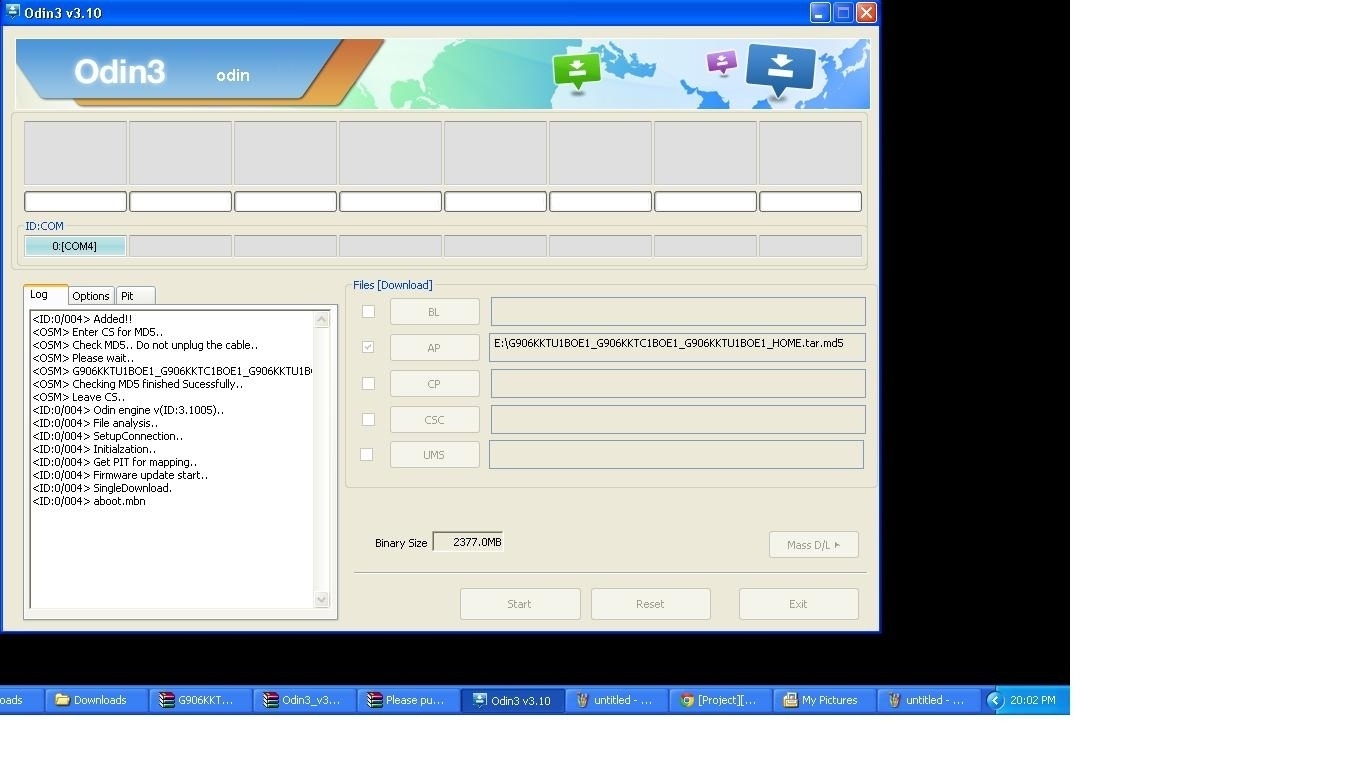Click the UMS file button

point(434,455)
